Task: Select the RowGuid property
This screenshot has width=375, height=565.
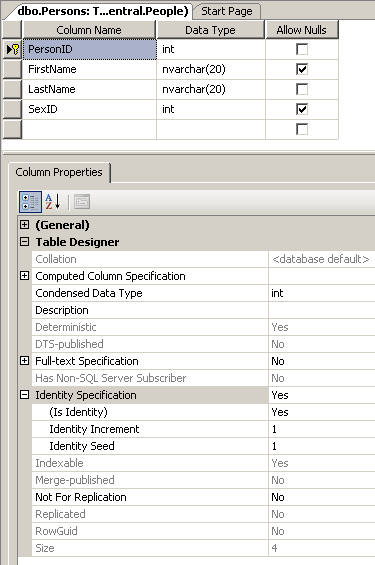Action: [150, 531]
